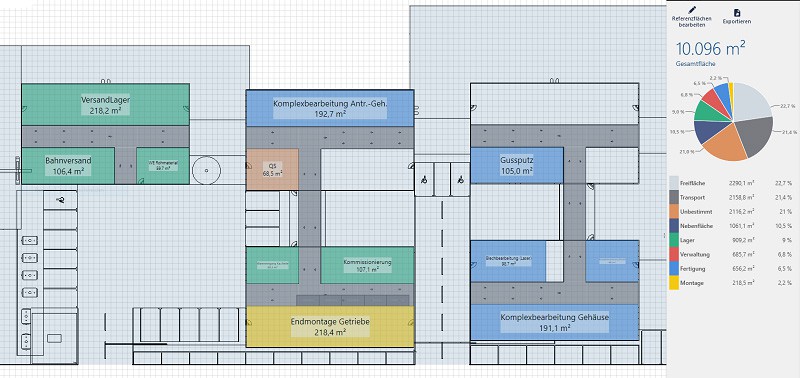The image size is (800, 378).
Task: Select the left wheelchair parking space symbol
Action: point(423,180)
